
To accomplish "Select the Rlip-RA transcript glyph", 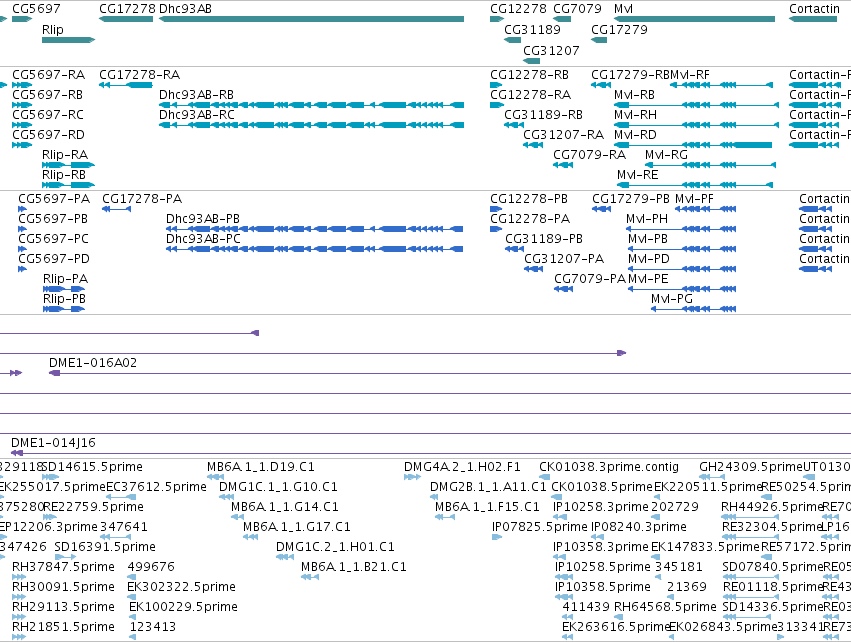I will tap(68, 164).
